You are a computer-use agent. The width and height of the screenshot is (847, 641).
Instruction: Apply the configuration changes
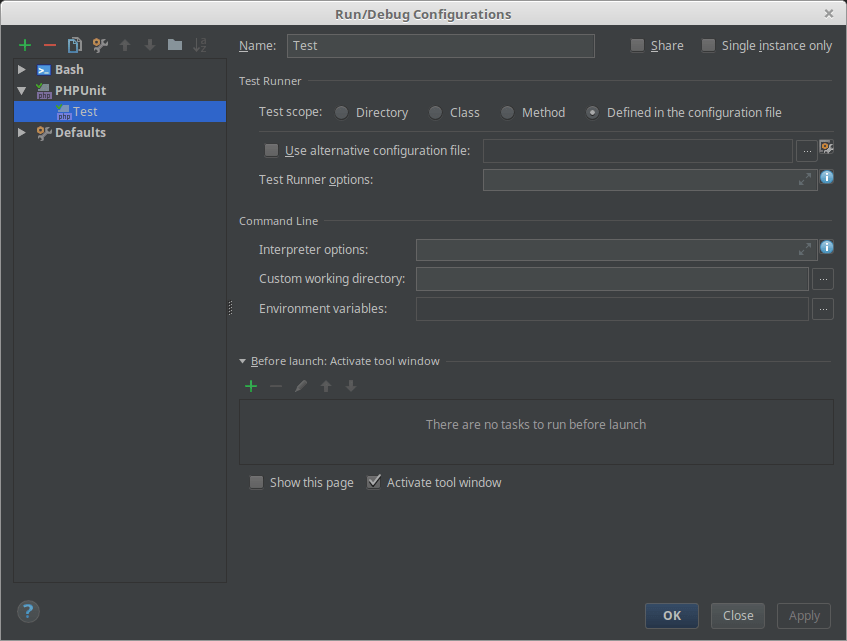(803, 615)
